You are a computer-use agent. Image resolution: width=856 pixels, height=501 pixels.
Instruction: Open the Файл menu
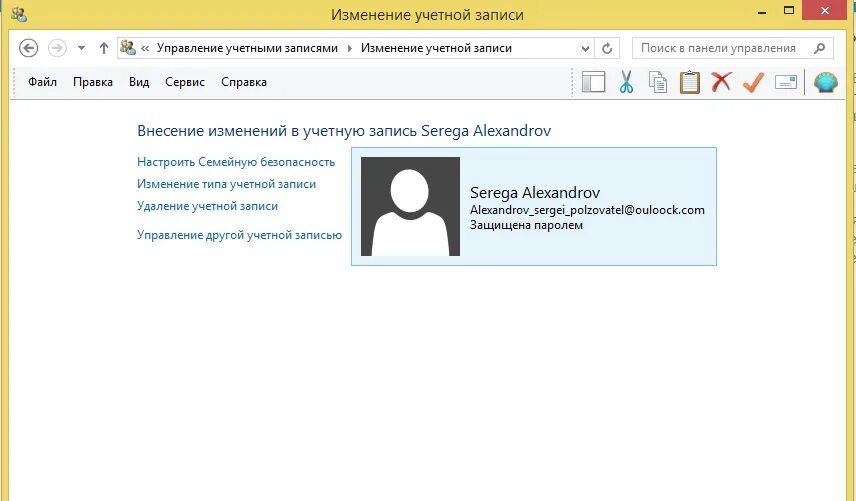43,82
